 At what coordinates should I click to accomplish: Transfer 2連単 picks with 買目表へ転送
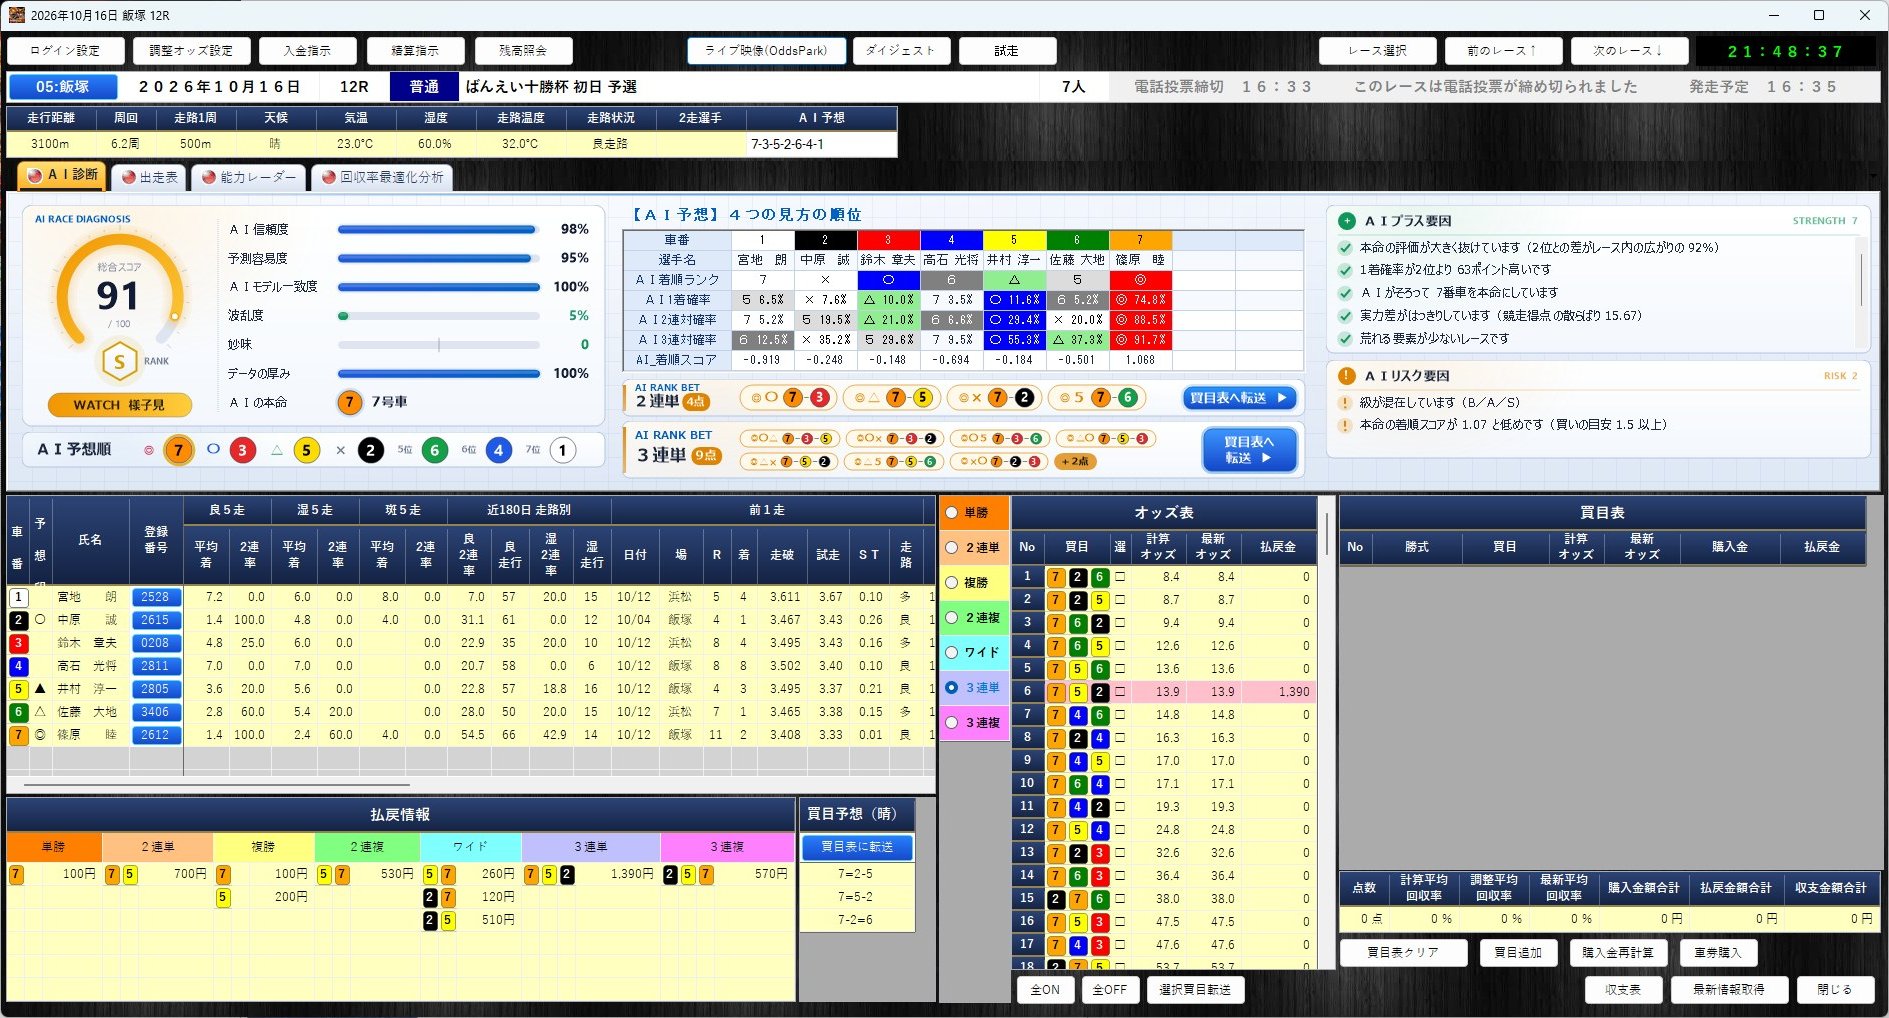click(1240, 398)
